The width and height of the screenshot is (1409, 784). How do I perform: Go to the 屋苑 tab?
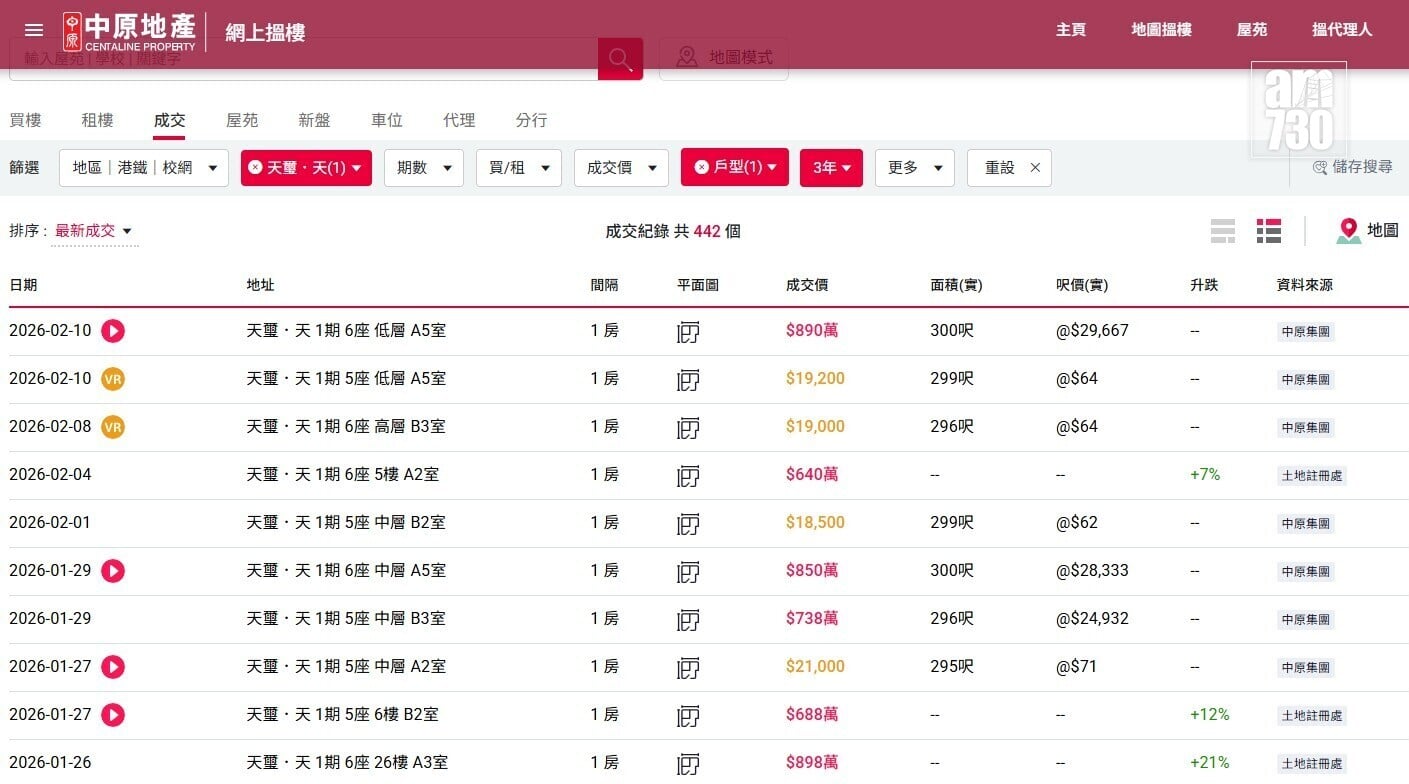pos(242,120)
